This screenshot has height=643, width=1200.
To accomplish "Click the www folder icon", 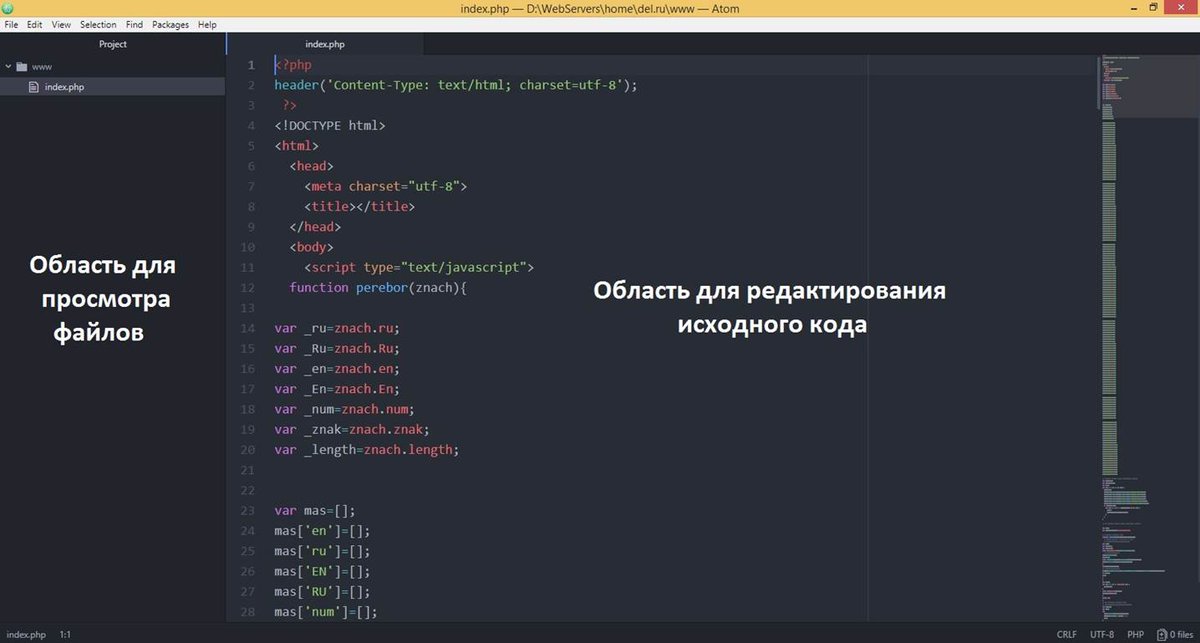I will [23, 67].
